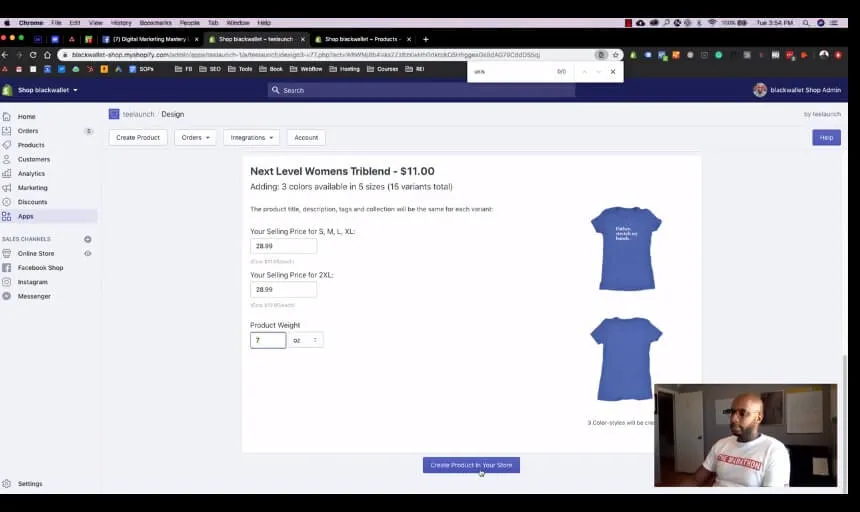Image resolution: width=860 pixels, height=512 pixels.
Task: Click the teelaunch breadcrumb link
Action: pos(138,114)
